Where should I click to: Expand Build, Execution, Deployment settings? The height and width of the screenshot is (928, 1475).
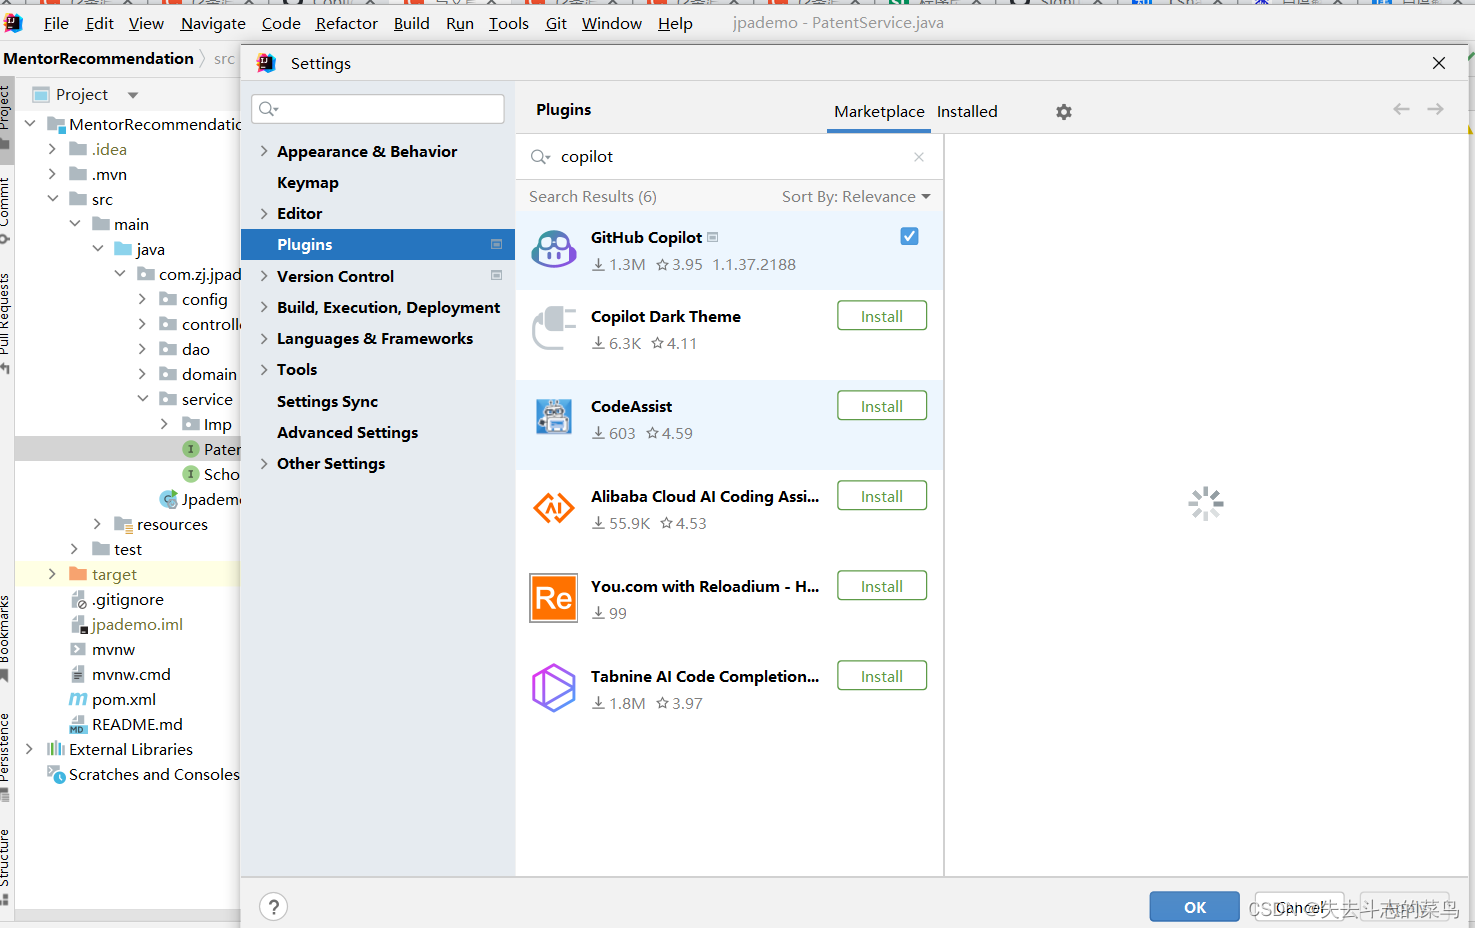pyautogui.click(x=264, y=307)
